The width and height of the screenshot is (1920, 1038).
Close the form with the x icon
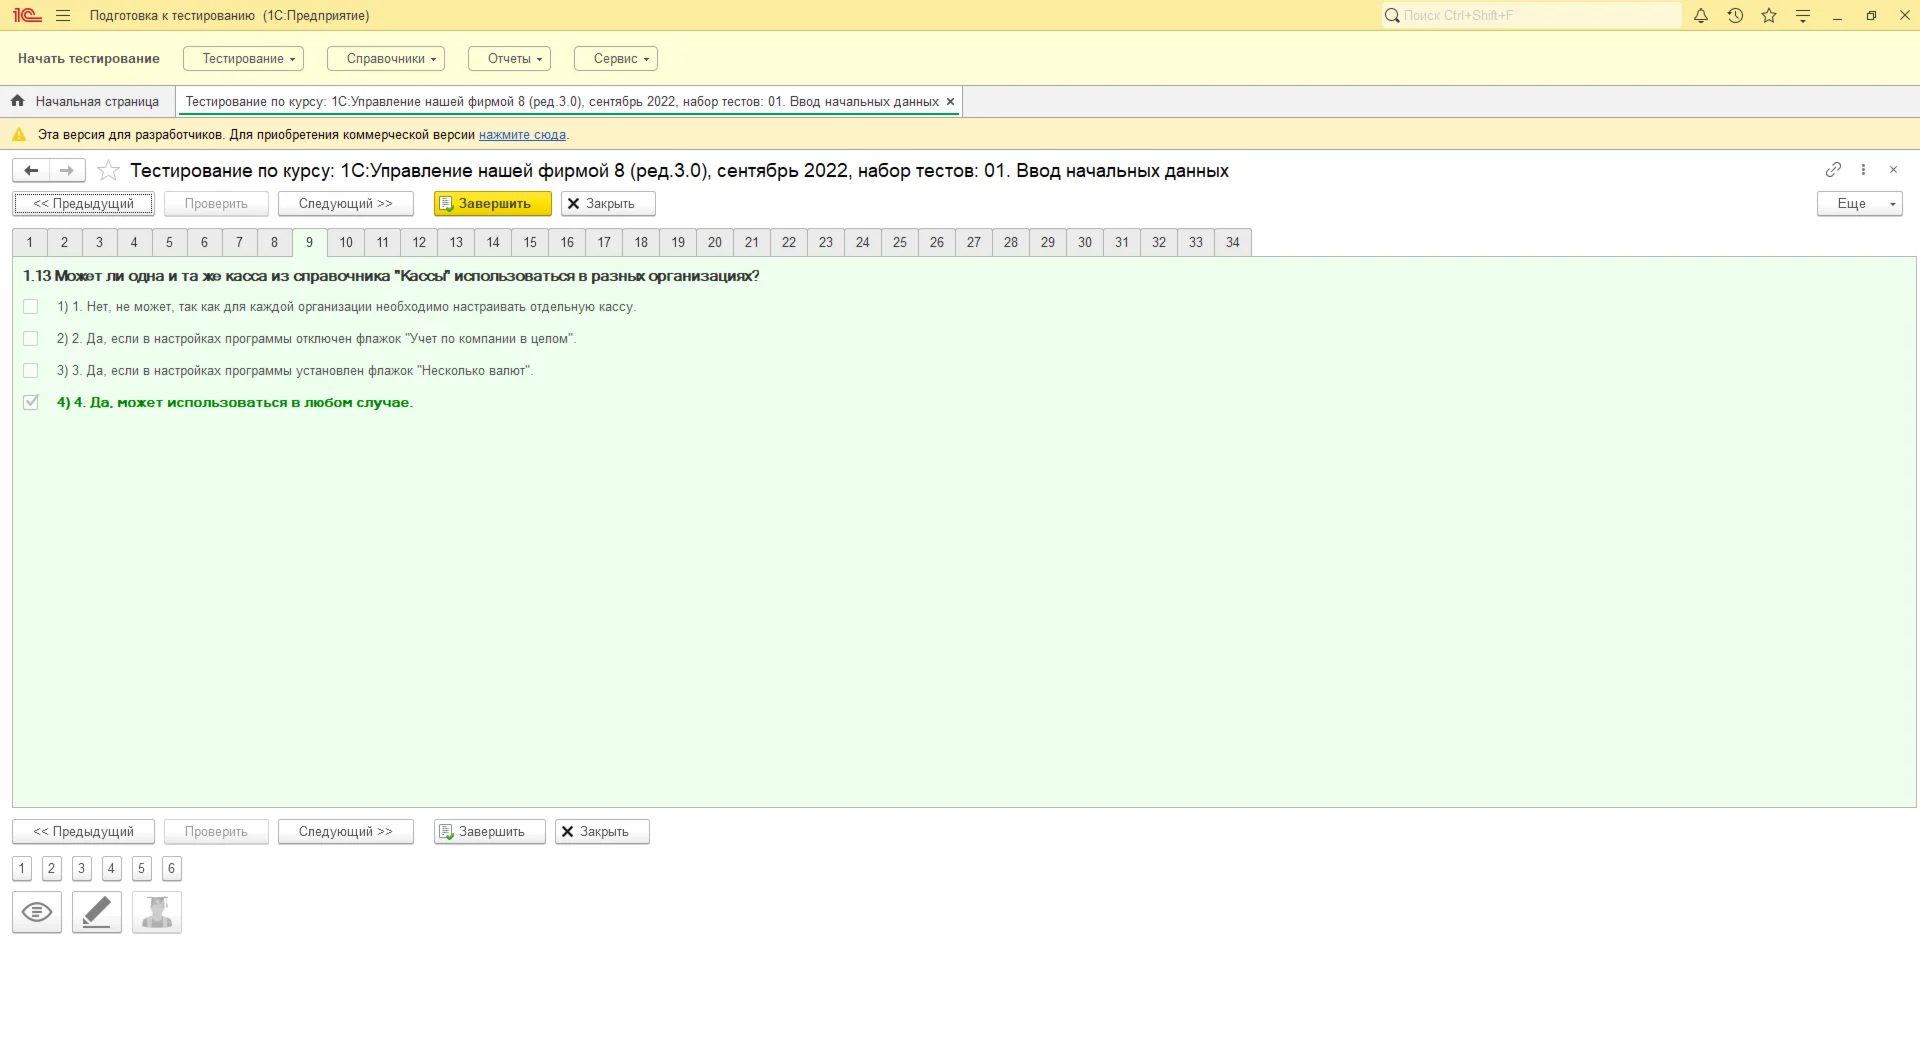[x=1893, y=170]
